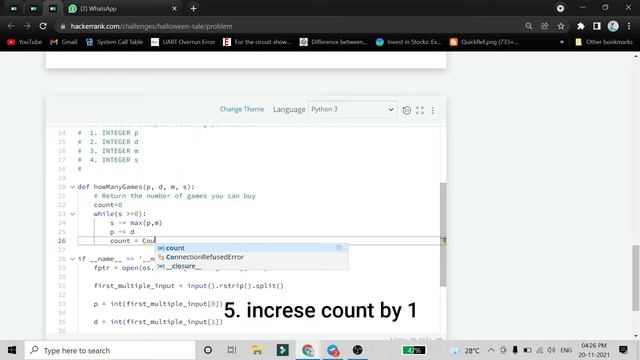The height and width of the screenshot is (360, 640).
Task: Open System Call Table bookmark
Action: coord(114,42)
